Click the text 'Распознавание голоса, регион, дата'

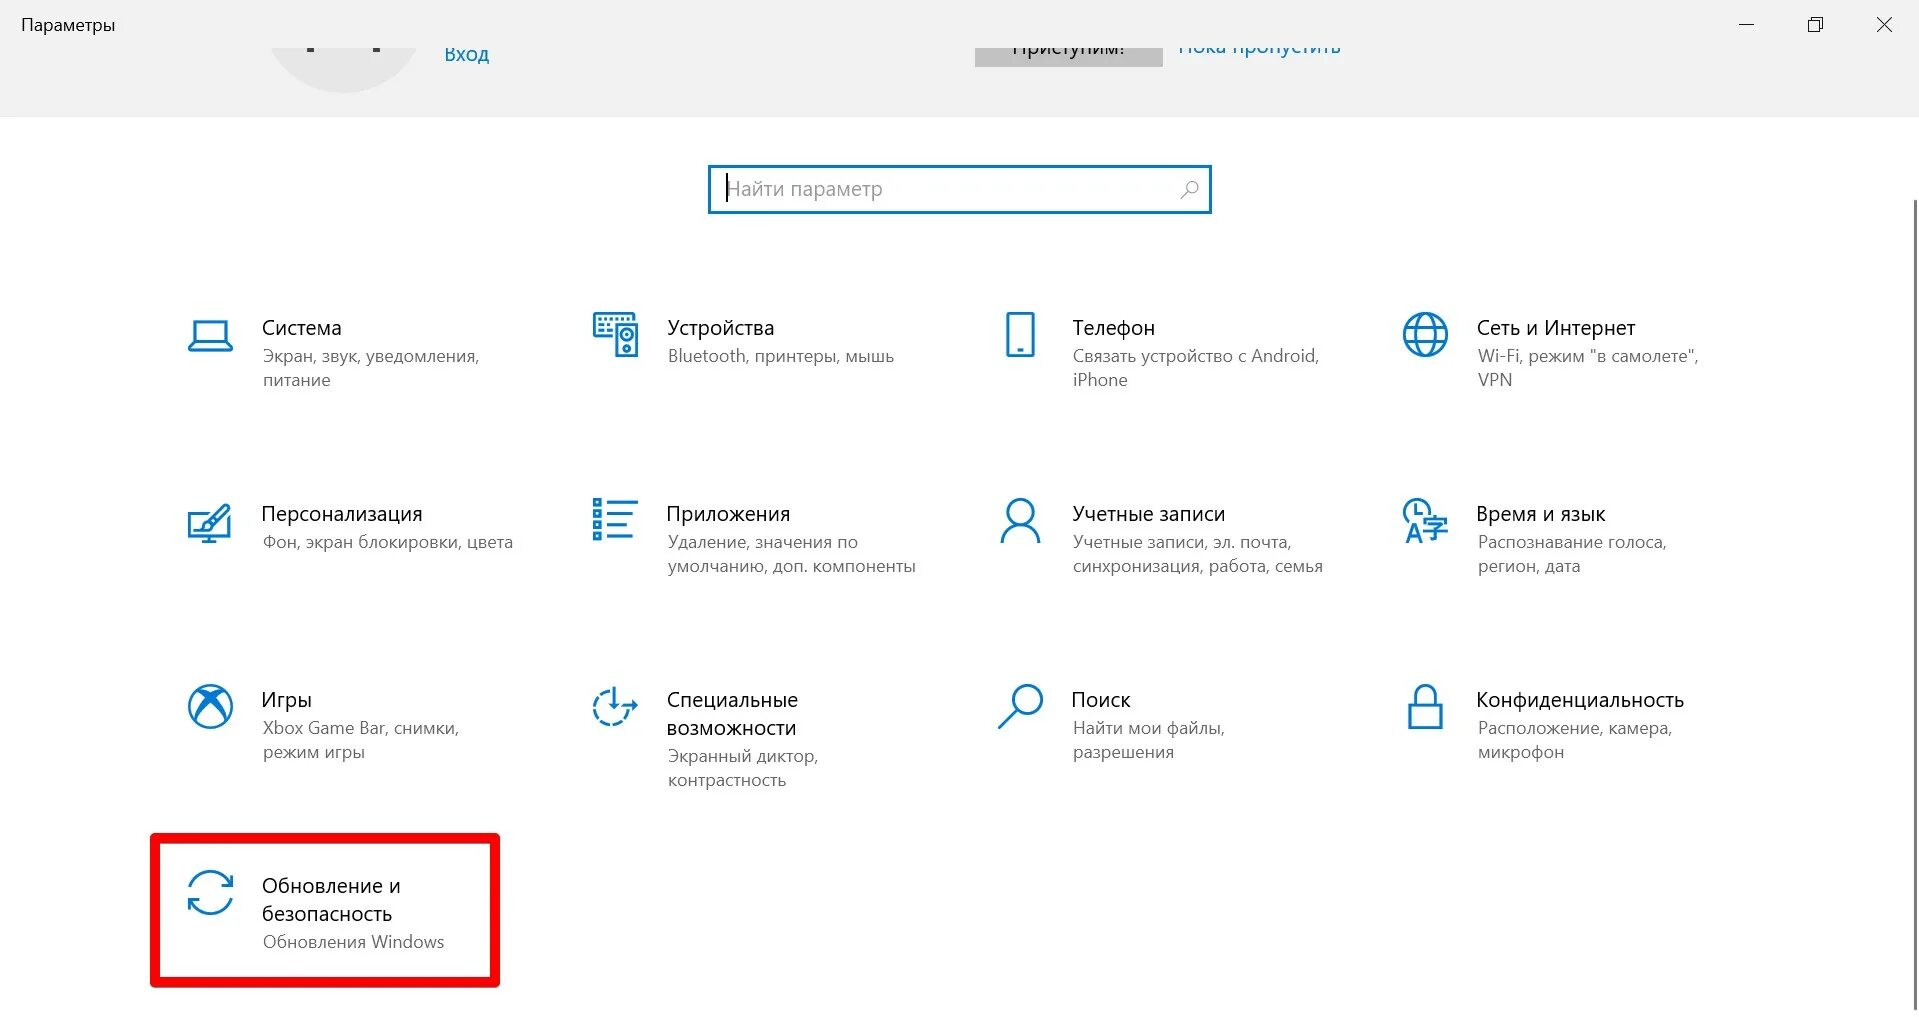point(1572,554)
